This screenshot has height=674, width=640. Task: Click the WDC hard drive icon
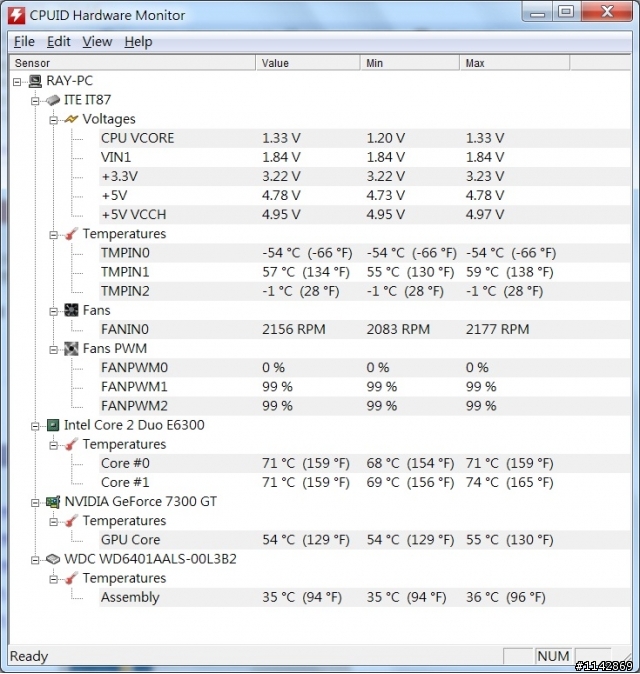(x=53, y=559)
